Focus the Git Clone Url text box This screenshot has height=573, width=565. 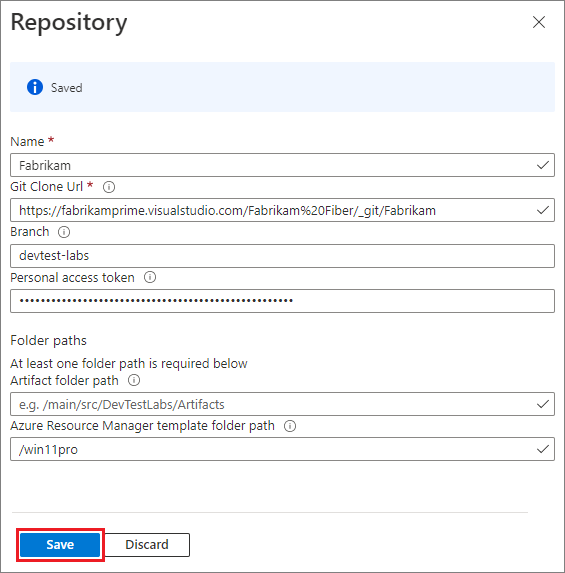282,210
